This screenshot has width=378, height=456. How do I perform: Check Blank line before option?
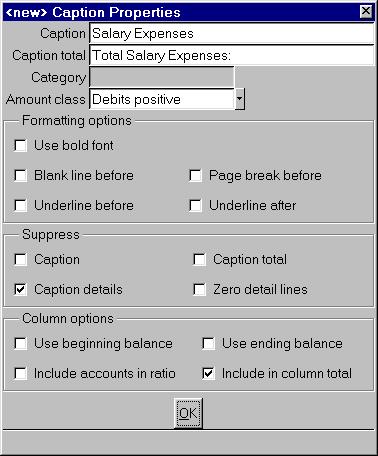coord(20,176)
